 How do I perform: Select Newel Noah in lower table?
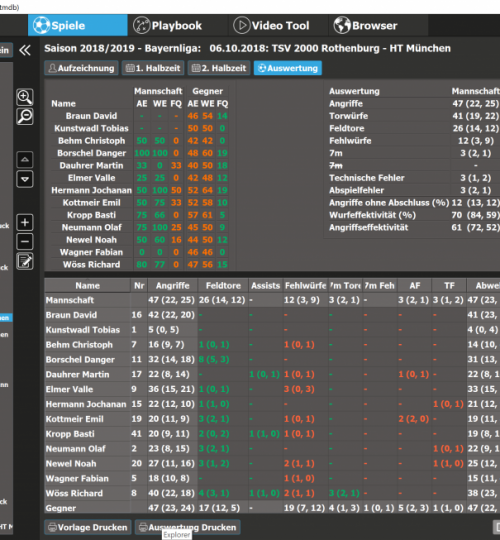pyautogui.click(x=272, y=464)
